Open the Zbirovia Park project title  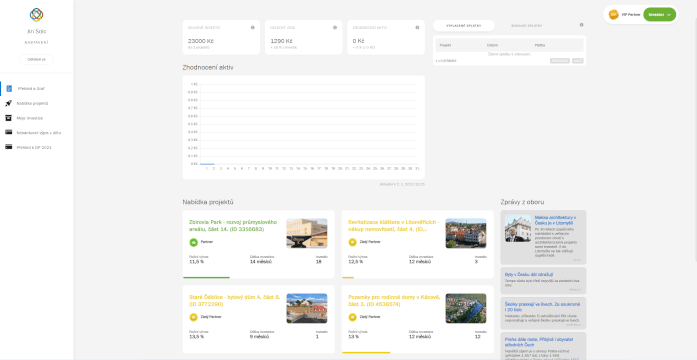click(x=233, y=226)
